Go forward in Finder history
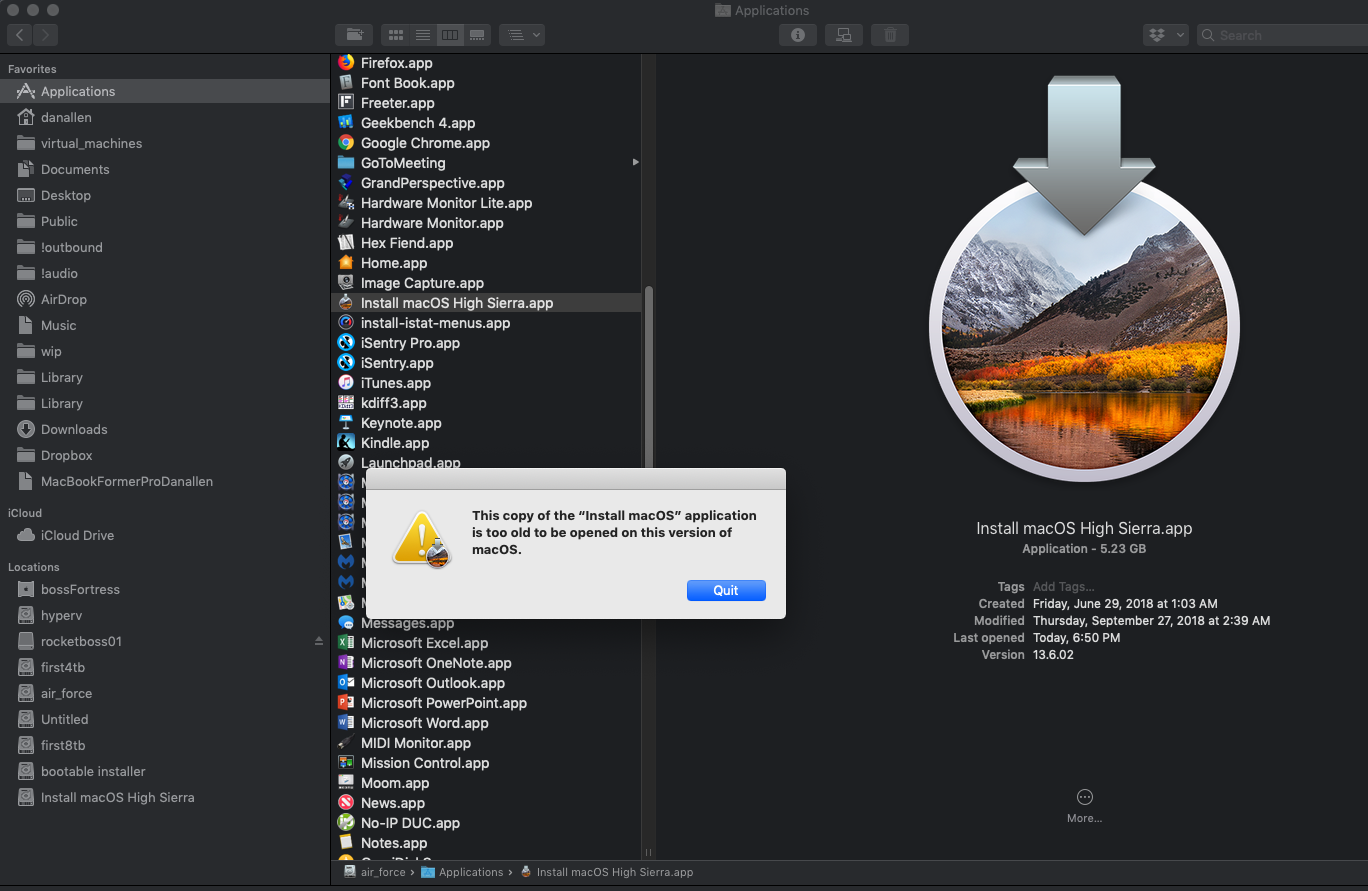The height and width of the screenshot is (891, 1368). (45, 35)
